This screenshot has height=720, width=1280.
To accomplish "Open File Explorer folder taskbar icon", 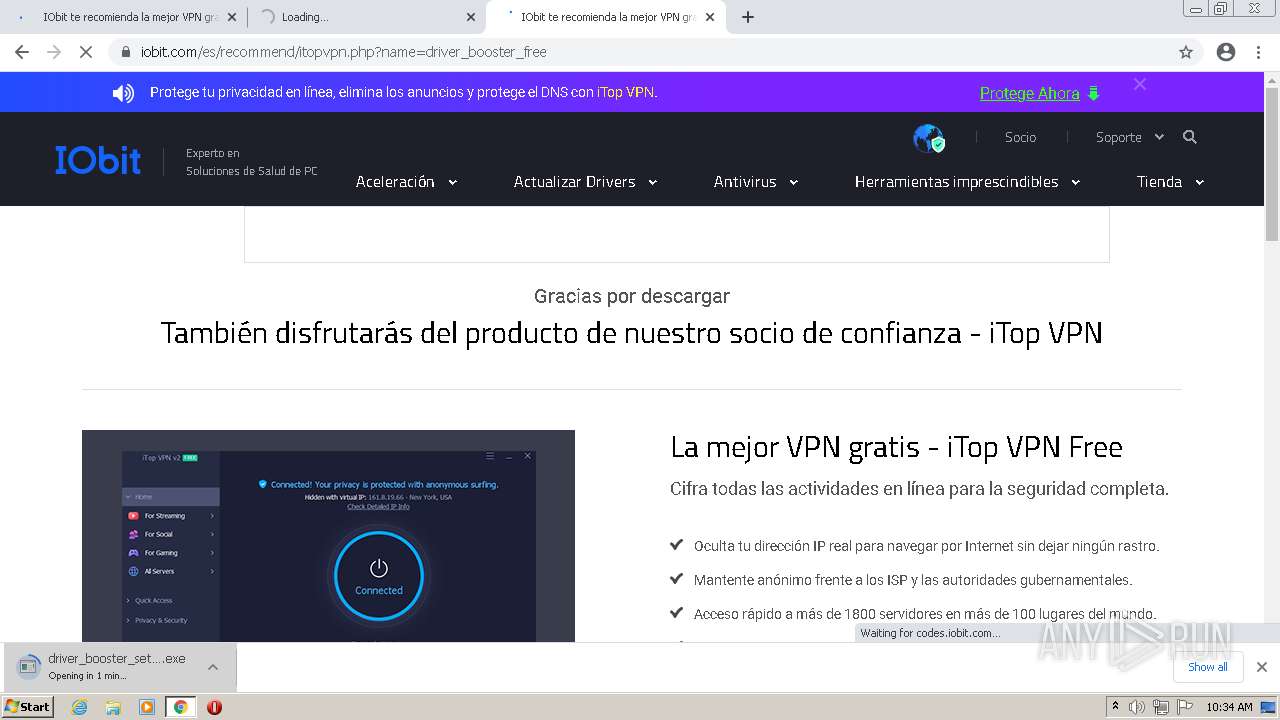I will (113, 707).
